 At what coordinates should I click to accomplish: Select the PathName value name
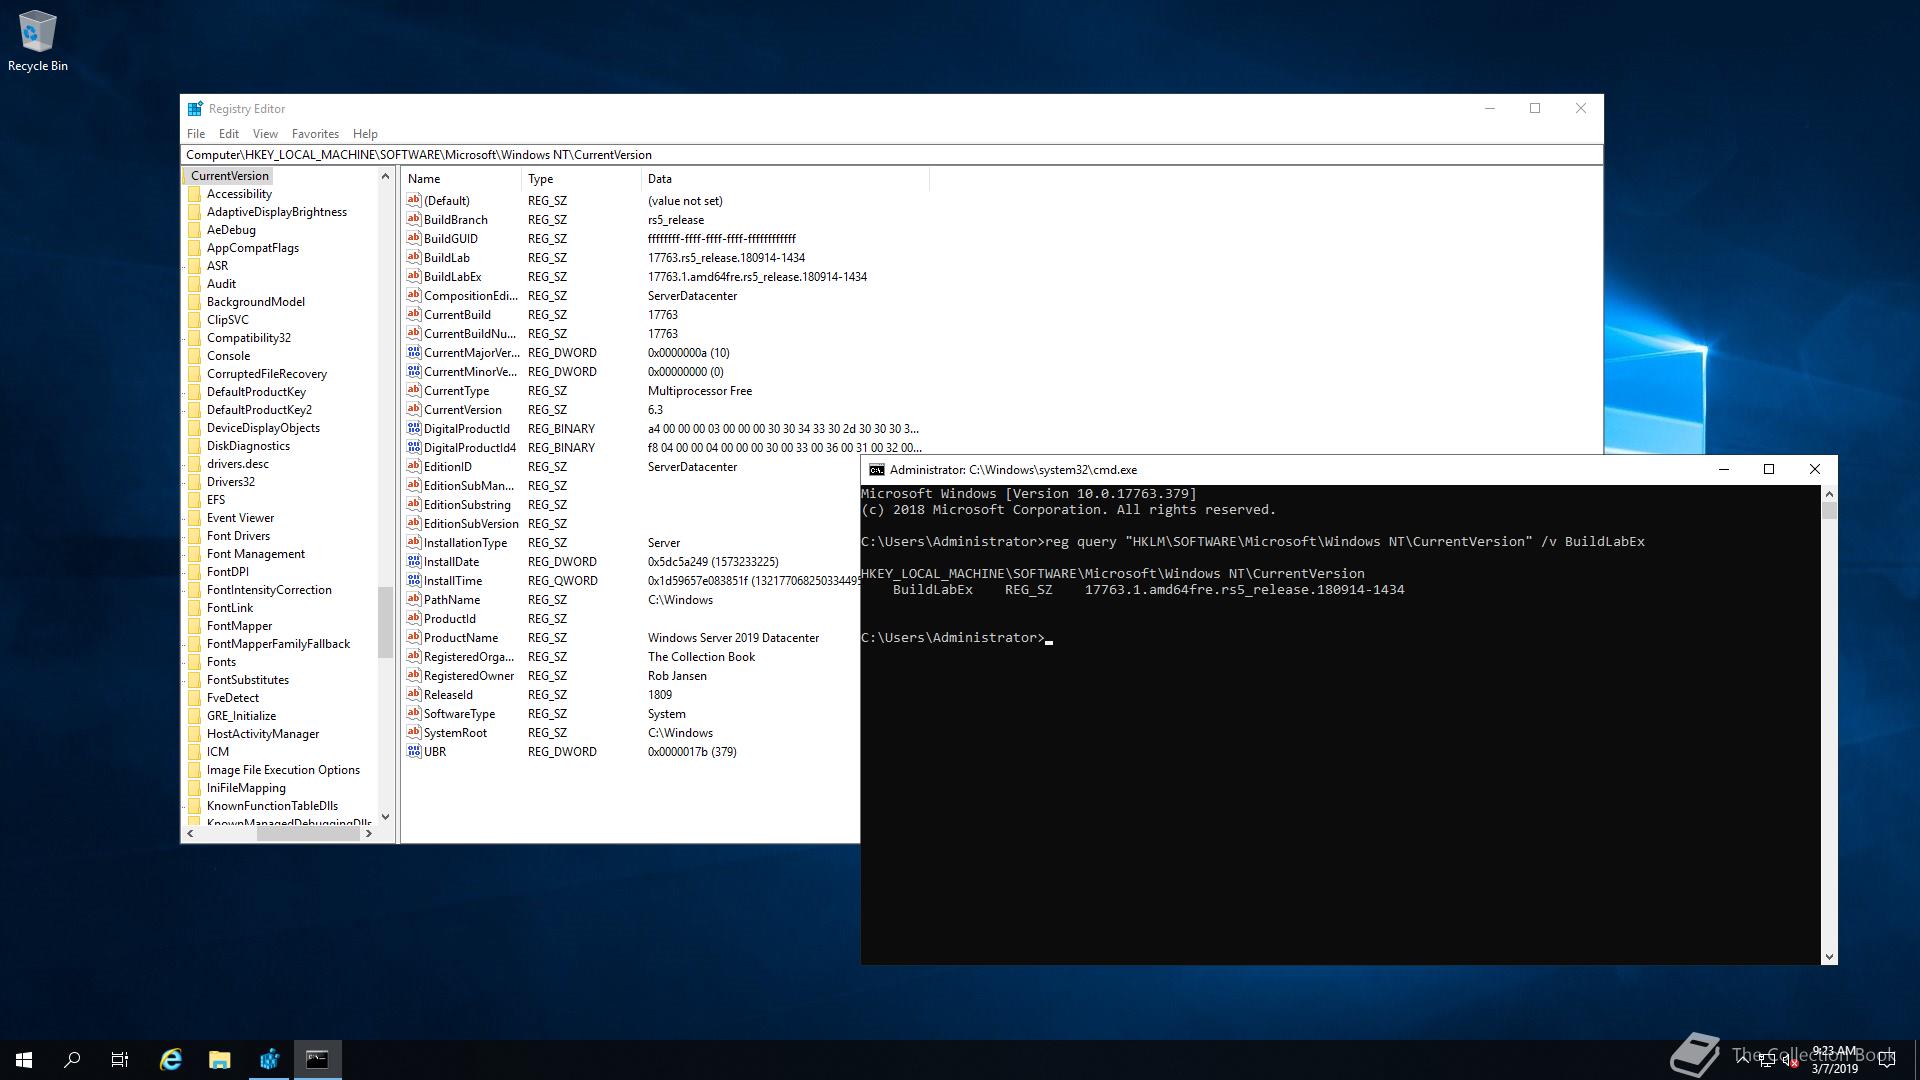[x=452, y=600]
